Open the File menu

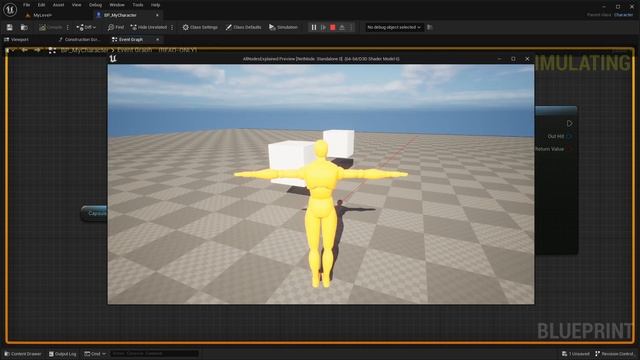click(x=27, y=5)
